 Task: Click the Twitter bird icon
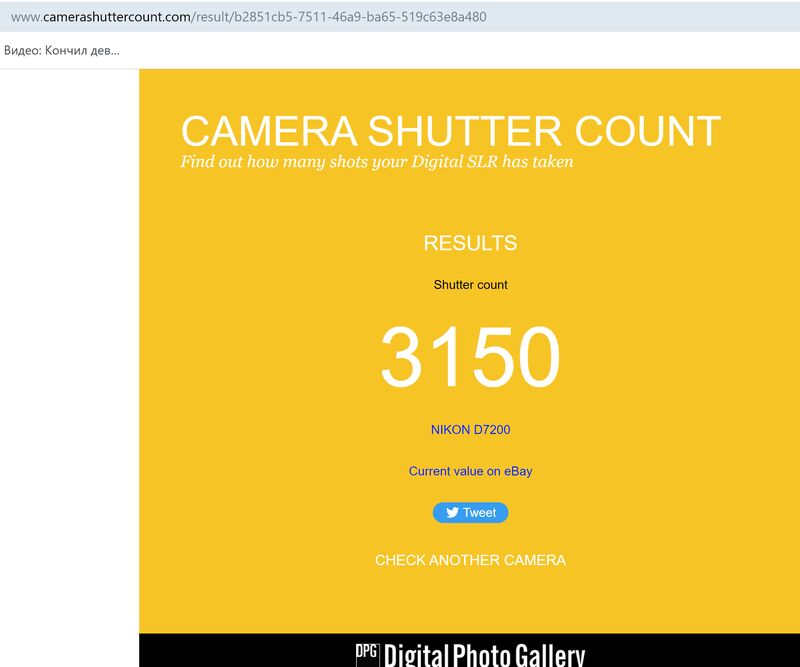point(452,513)
